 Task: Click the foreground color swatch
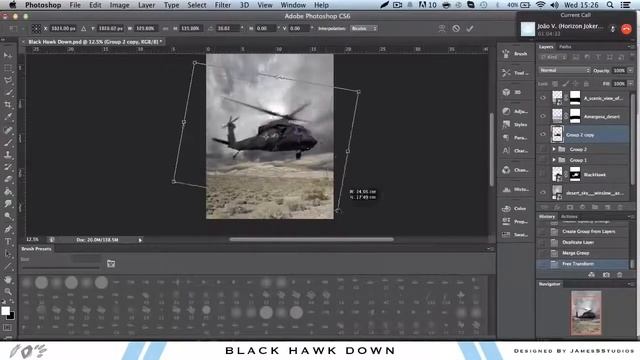click(x=5, y=311)
